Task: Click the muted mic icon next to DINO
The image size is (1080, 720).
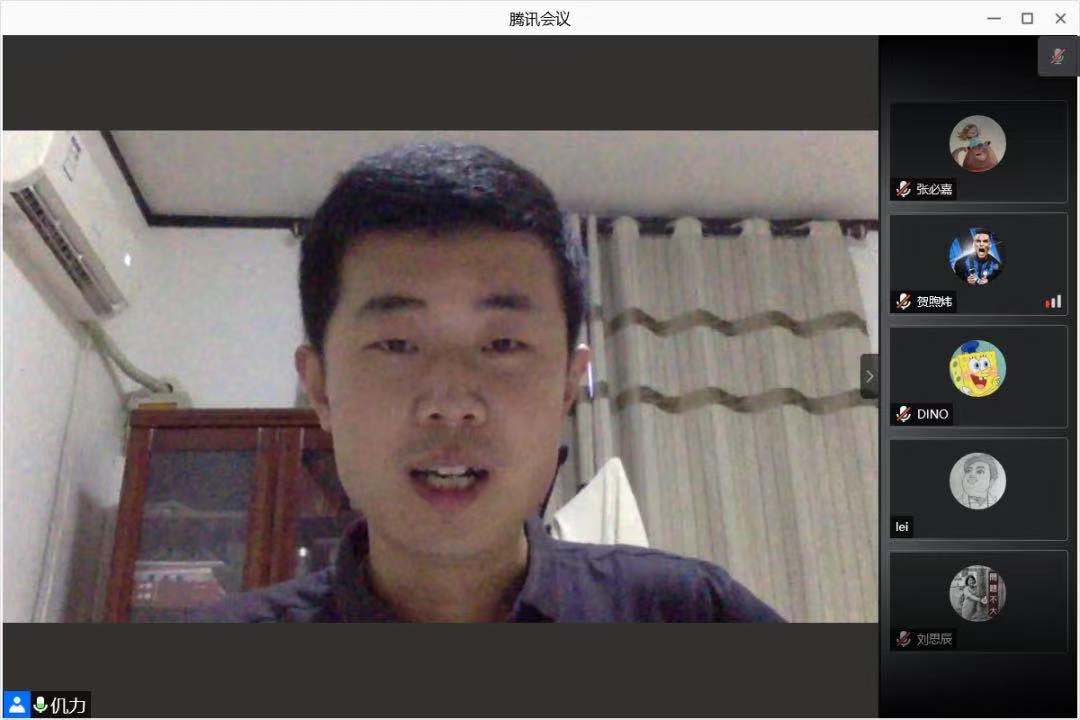Action: (x=904, y=414)
